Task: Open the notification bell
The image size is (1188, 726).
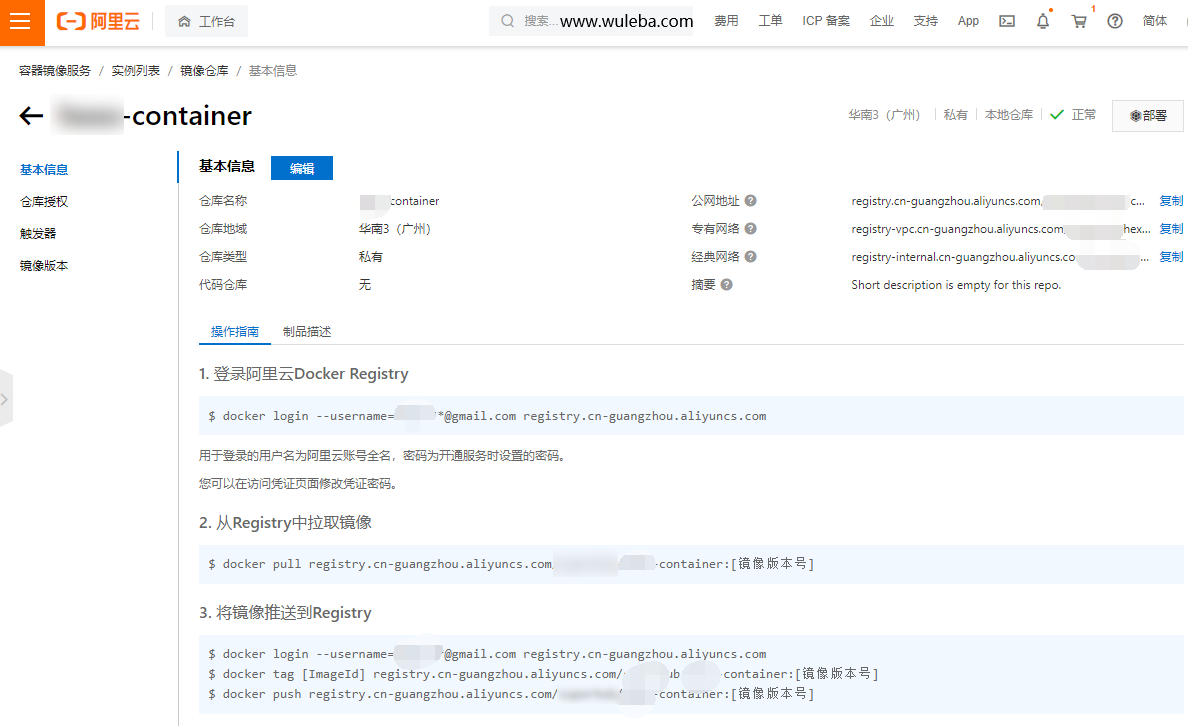Action: point(1042,20)
